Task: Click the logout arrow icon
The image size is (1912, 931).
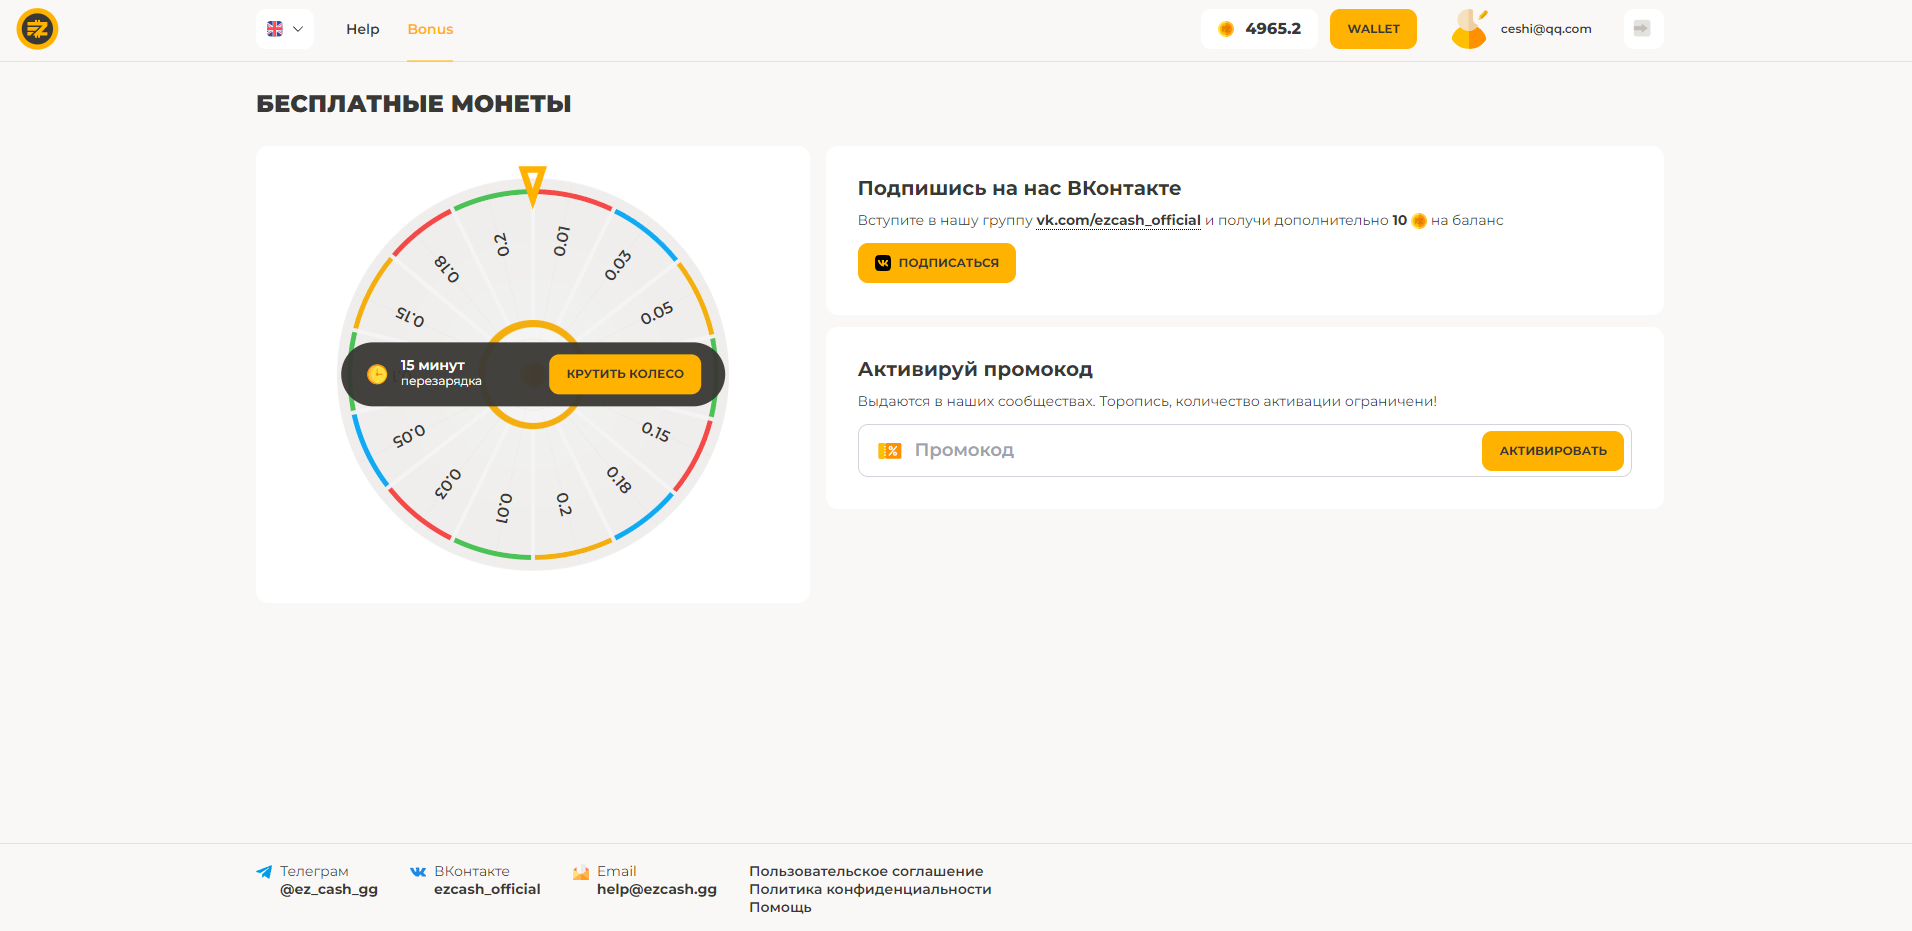Action: coord(1642,29)
